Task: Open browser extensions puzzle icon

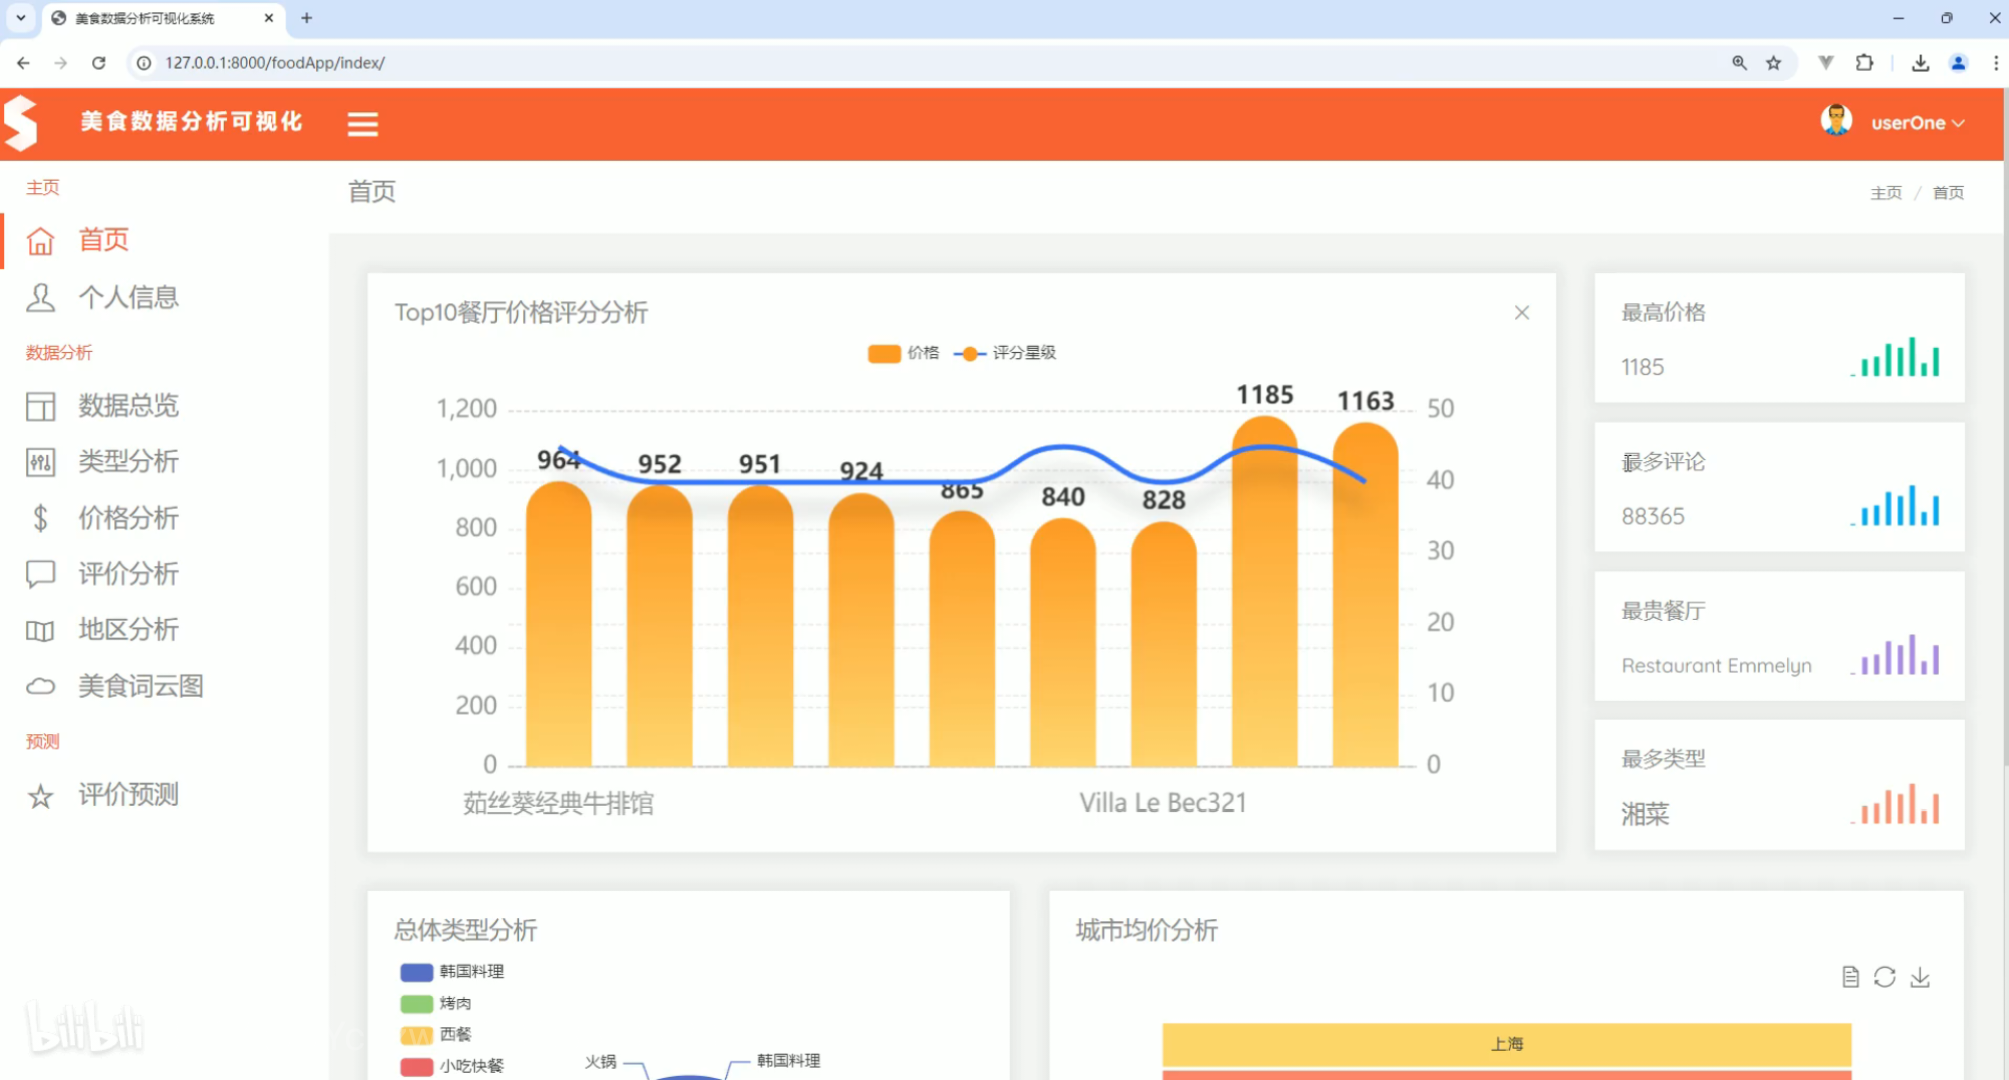Action: tap(1864, 63)
